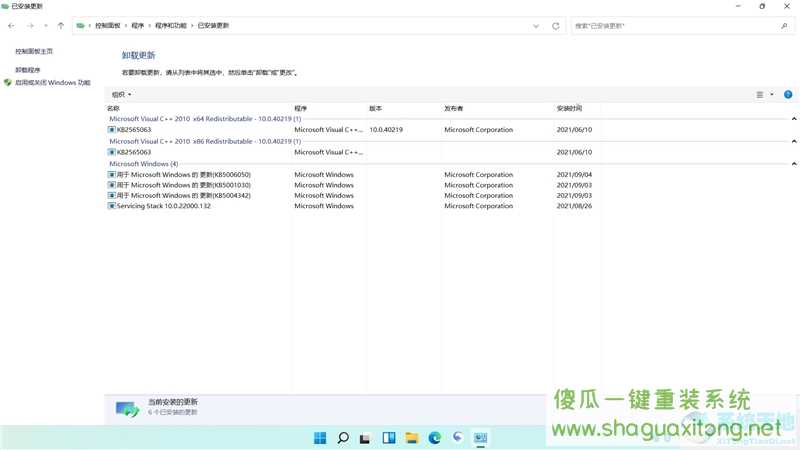Click the icon beside KB5001030 update
The width and height of the screenshot is (800, 450).
112,185
